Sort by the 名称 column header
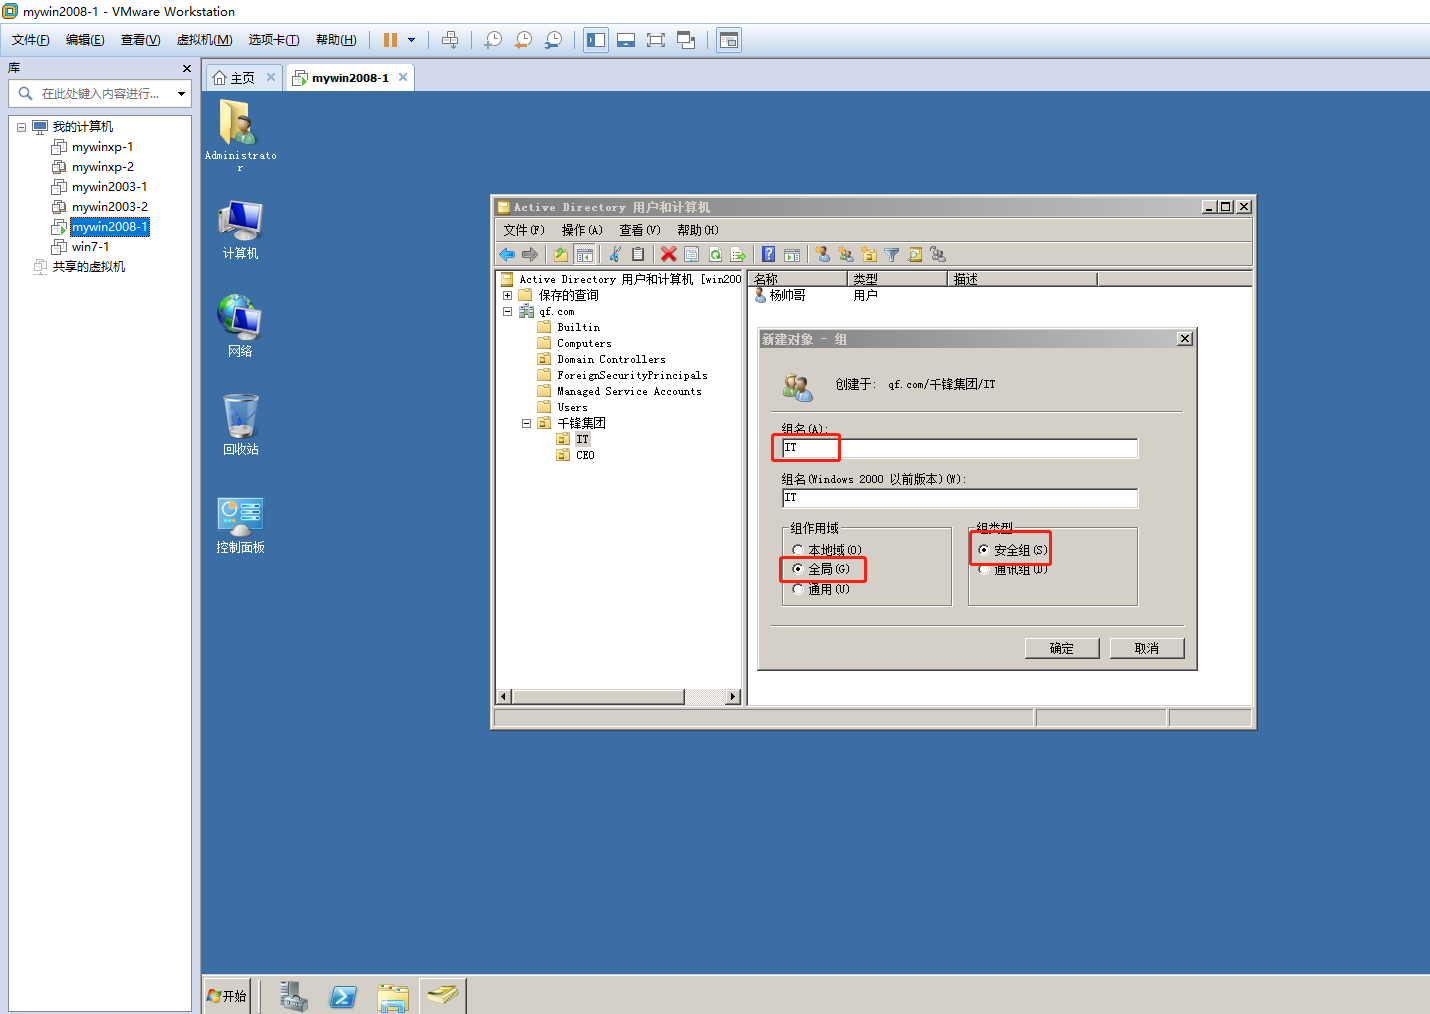This screenshot has width=1430, height=1014. tap(798, 279)
